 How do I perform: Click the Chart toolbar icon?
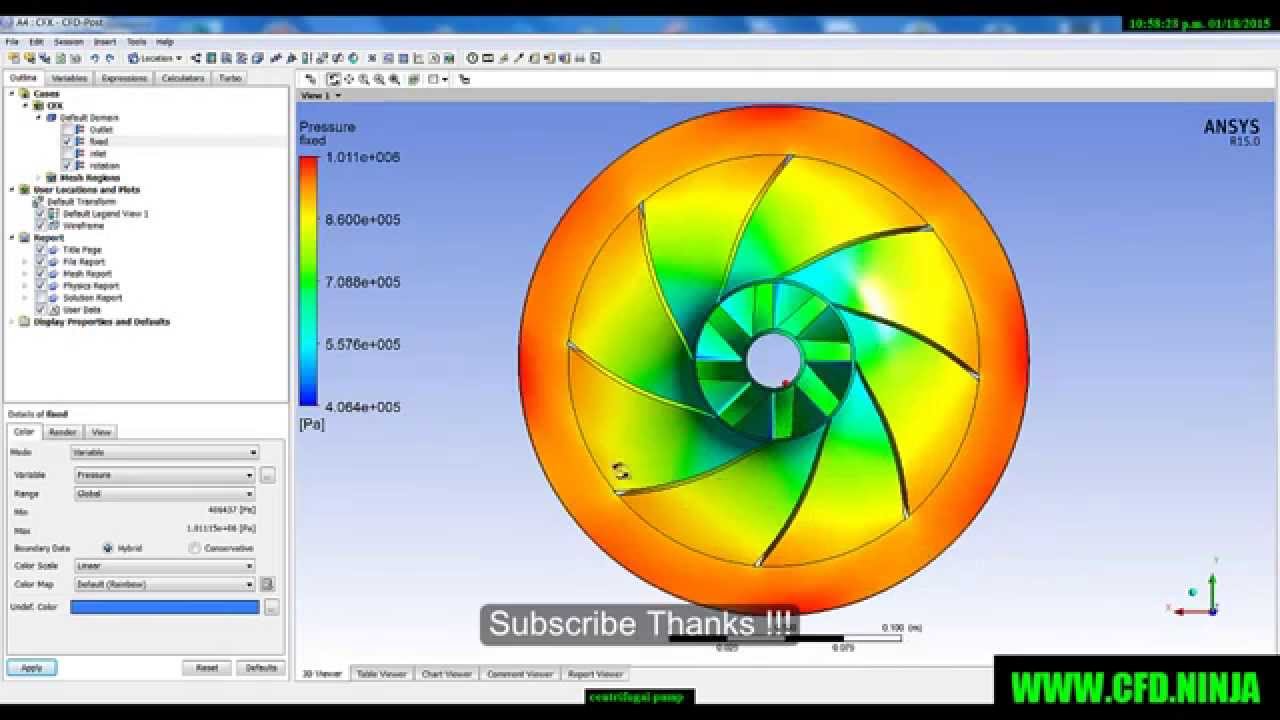(x=418, y=58)
